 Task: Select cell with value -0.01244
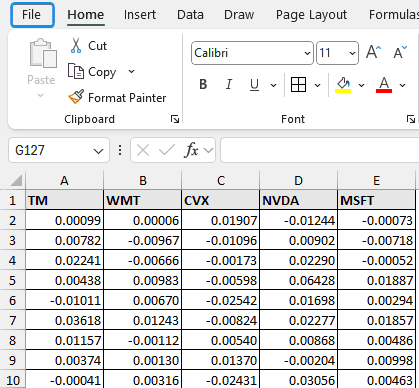pyautogui.click(x=299, y=220)
